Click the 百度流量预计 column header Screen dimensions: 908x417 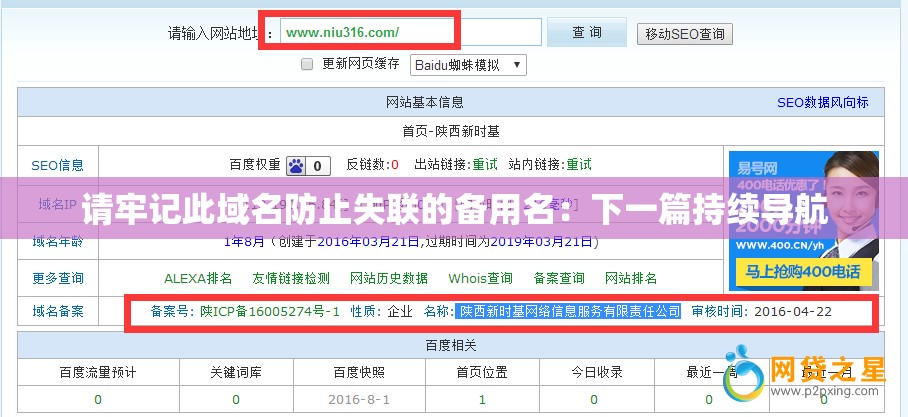tap(98, 372)
